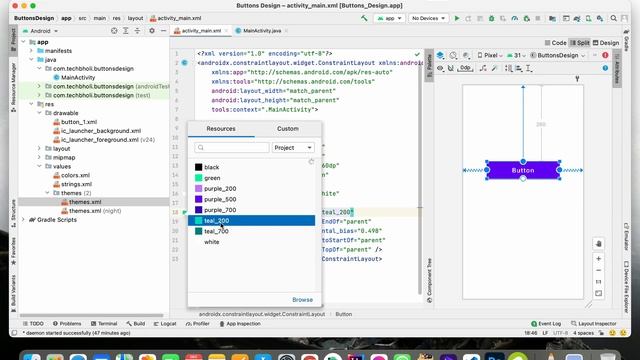Screen dimensions: 640x360
Task: Open the ButtonsDesign theme dropdown
Action: [x=558, y=56]
